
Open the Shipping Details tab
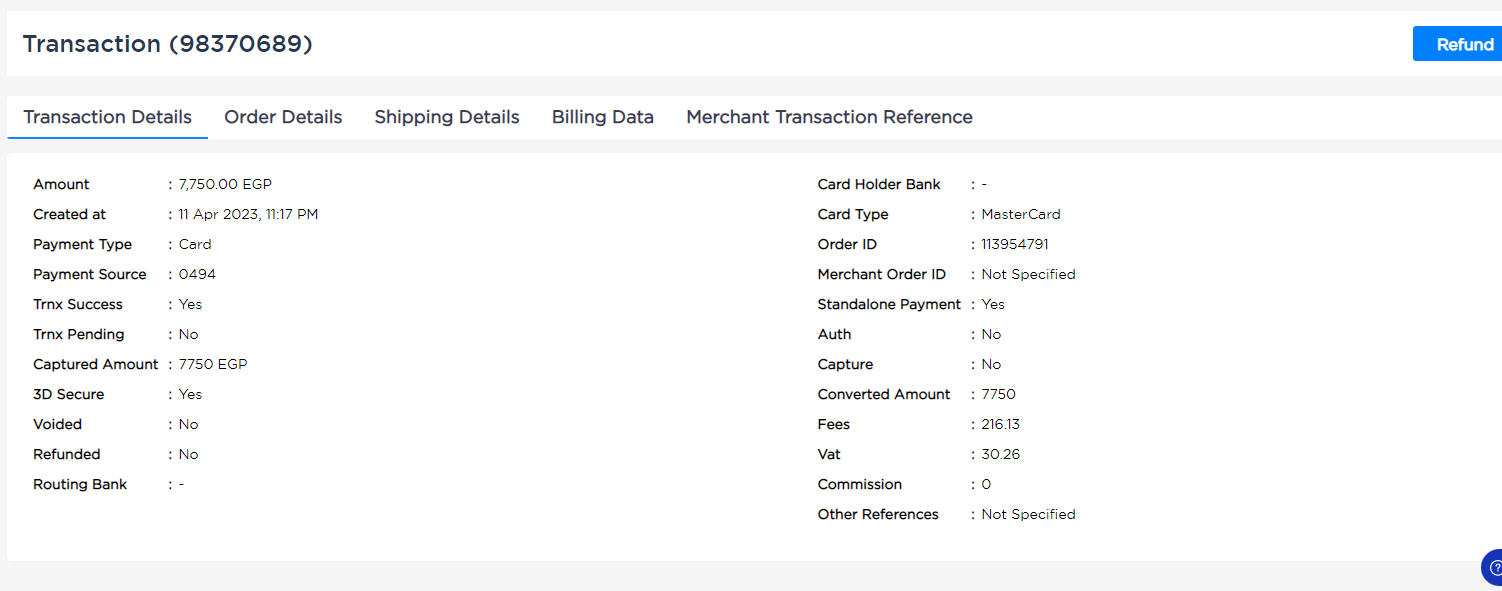pos(447,117)
